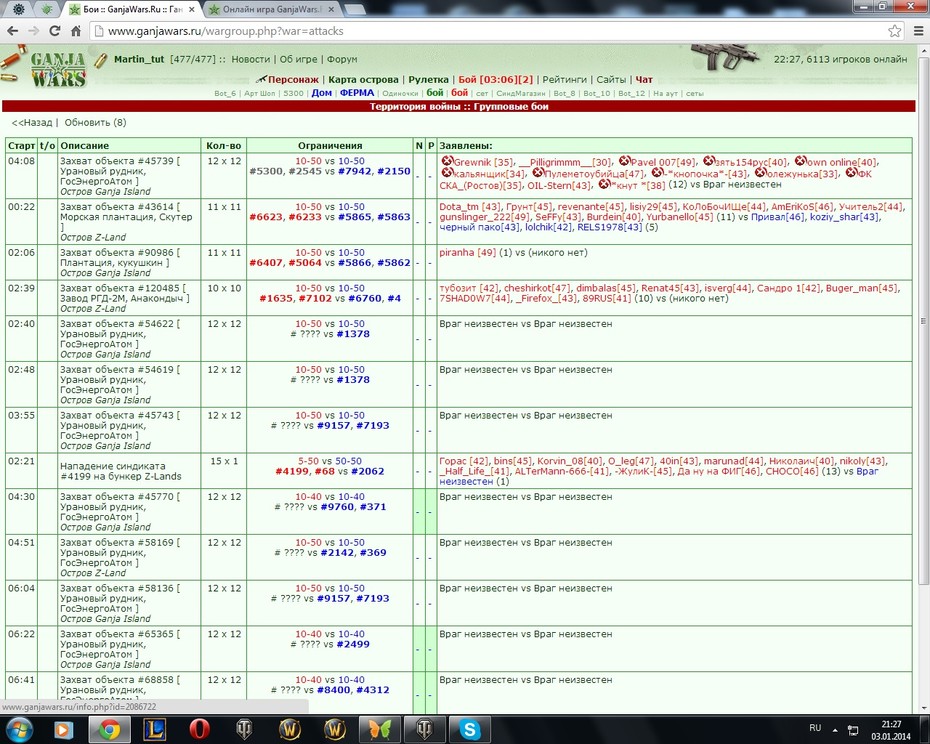The image size is (930, 744).
Task: Go back with the browser arrow
Action: point(13,31)
